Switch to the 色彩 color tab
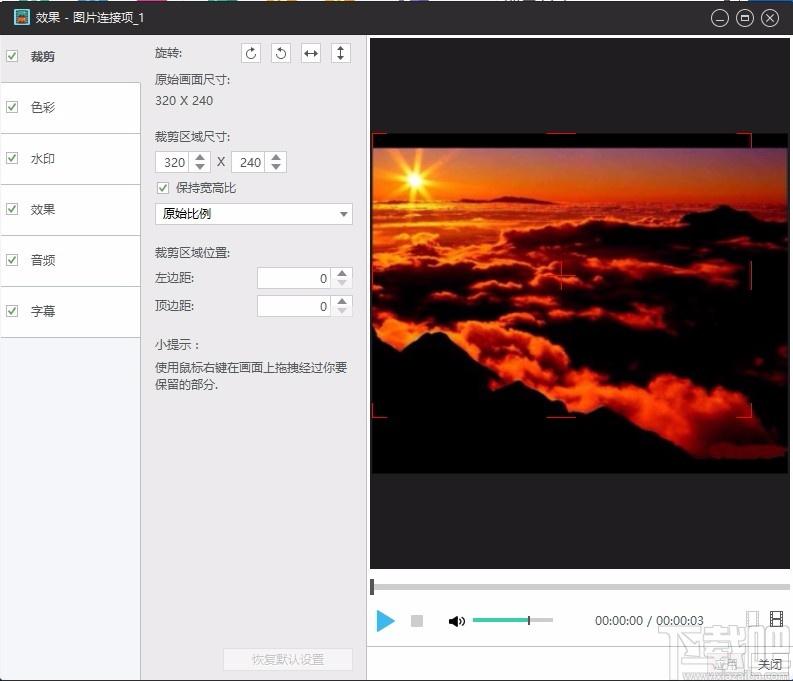This screenshot has height=681, width=793. coord(70,108)
